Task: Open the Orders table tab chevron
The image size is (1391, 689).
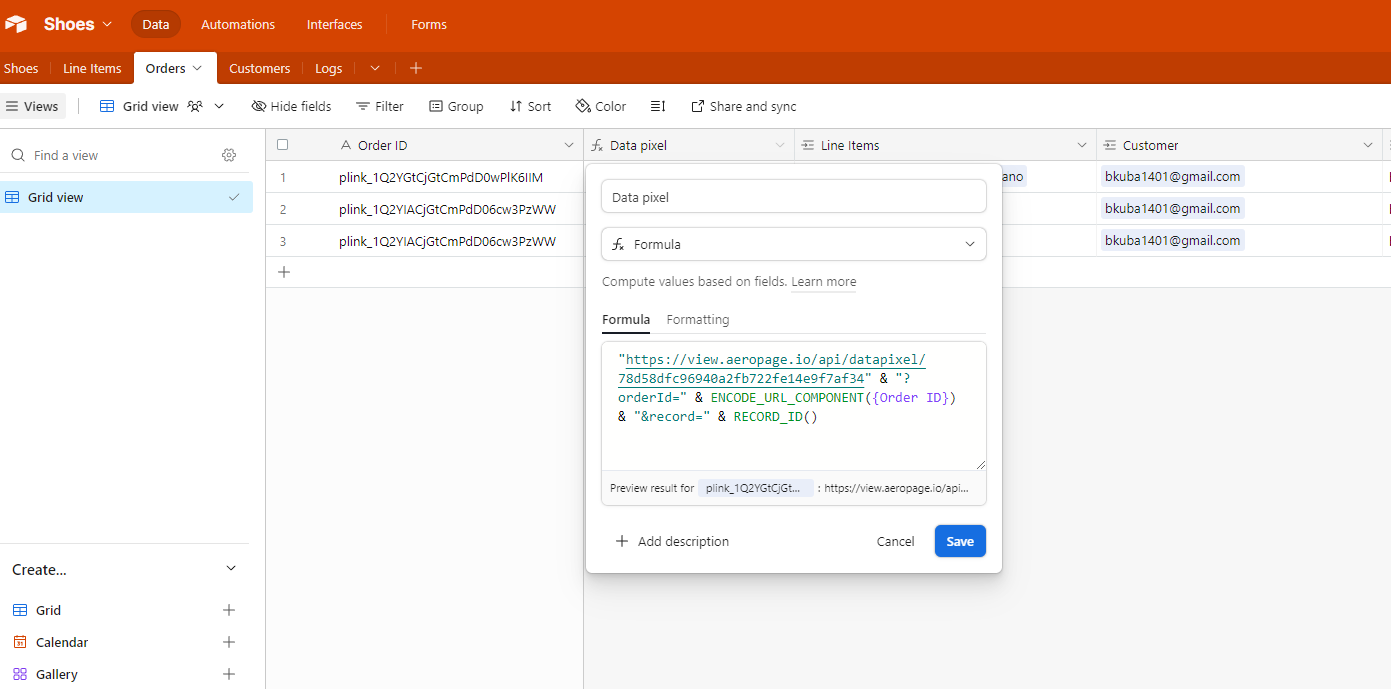Action: click(197, 68)
